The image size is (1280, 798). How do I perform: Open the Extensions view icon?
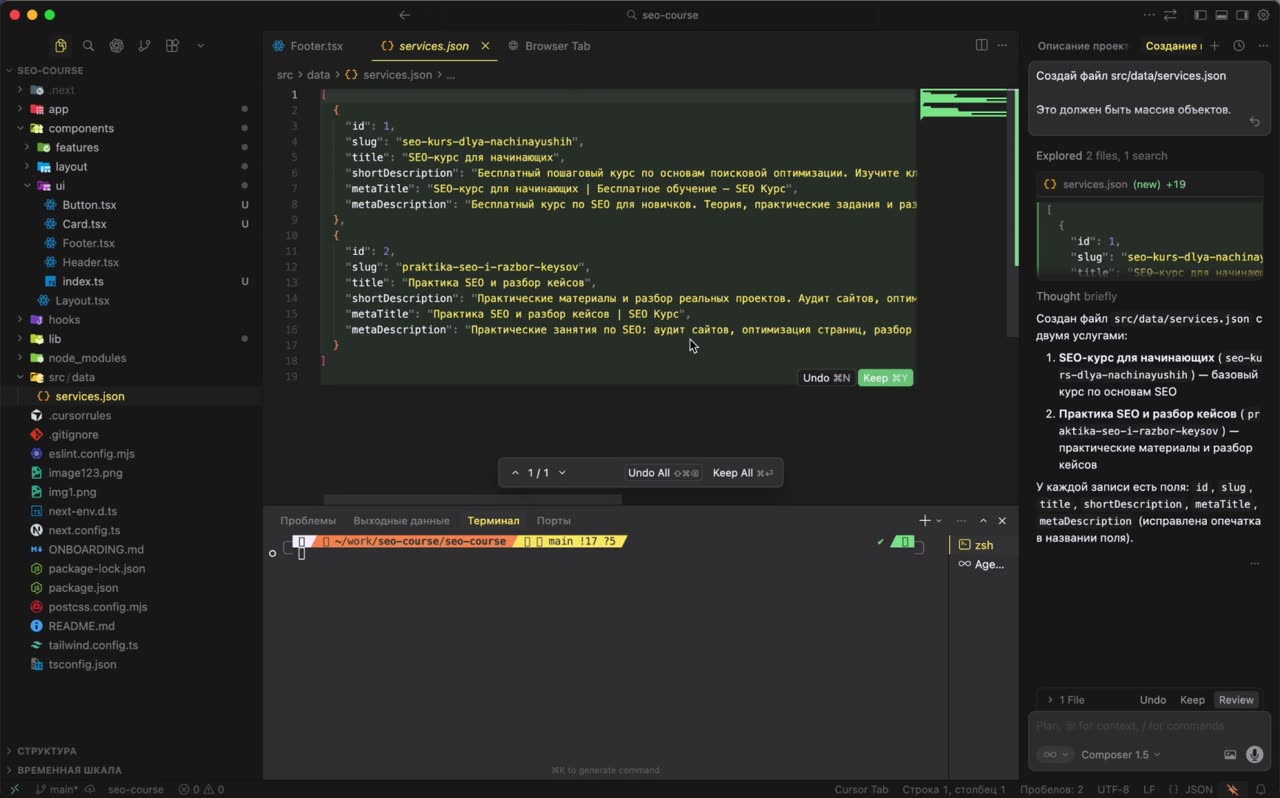coord(172,46)
